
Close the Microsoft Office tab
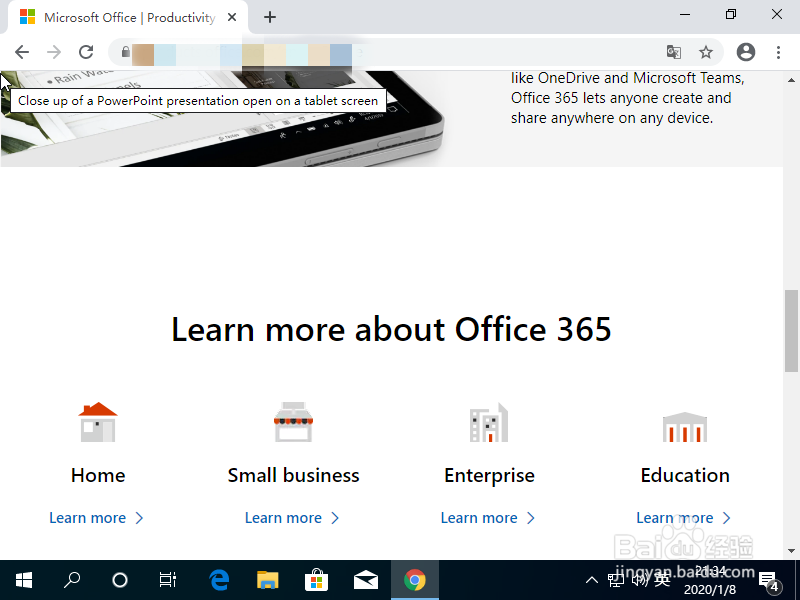tap(232, 17)
